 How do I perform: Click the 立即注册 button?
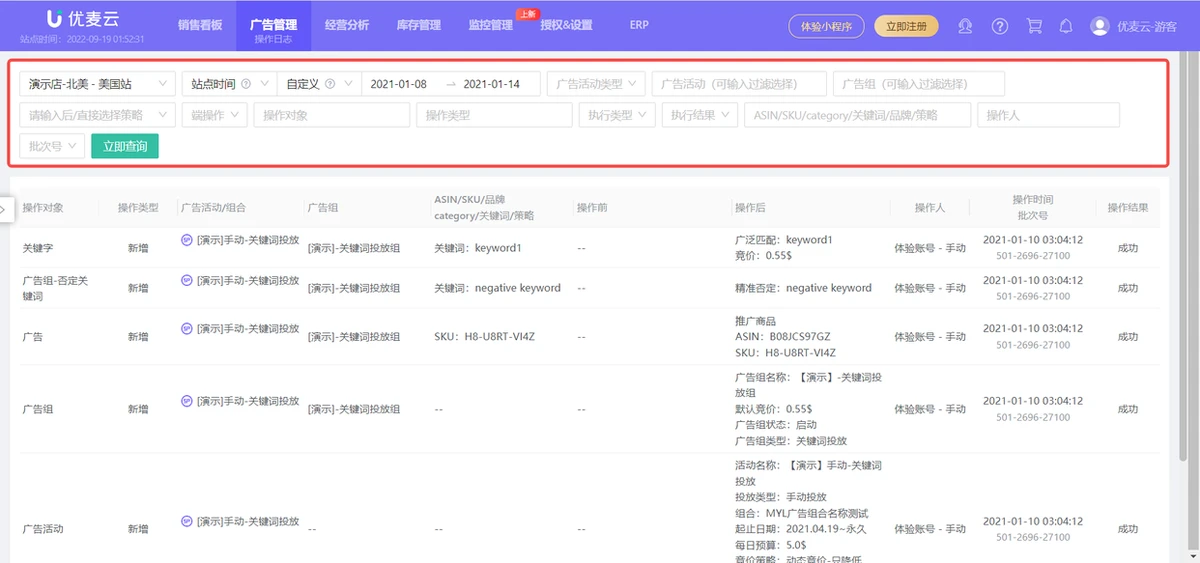point(906,26)
